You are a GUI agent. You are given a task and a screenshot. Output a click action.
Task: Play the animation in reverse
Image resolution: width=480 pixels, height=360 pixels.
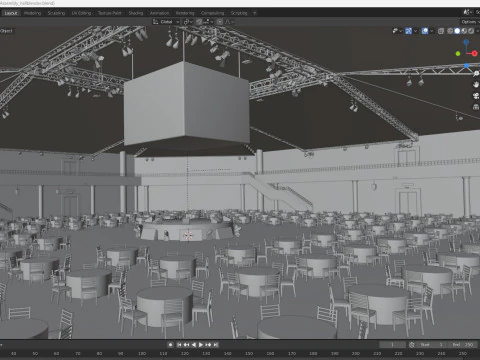(x=194, y=345)
